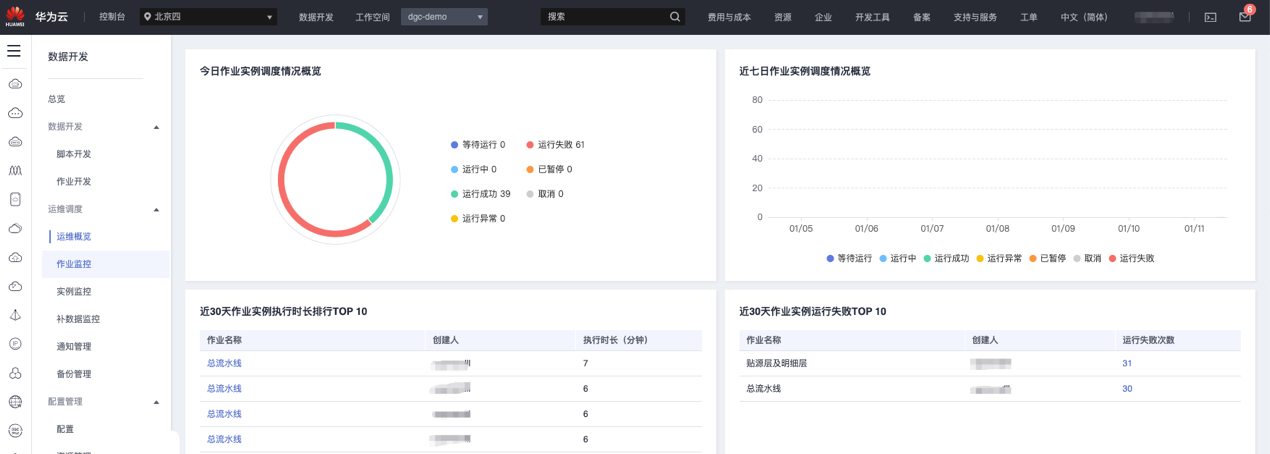Click the Huawei Cloud logo
The height and width of the screenshot is (454, 1270).
tap(15, 16)
